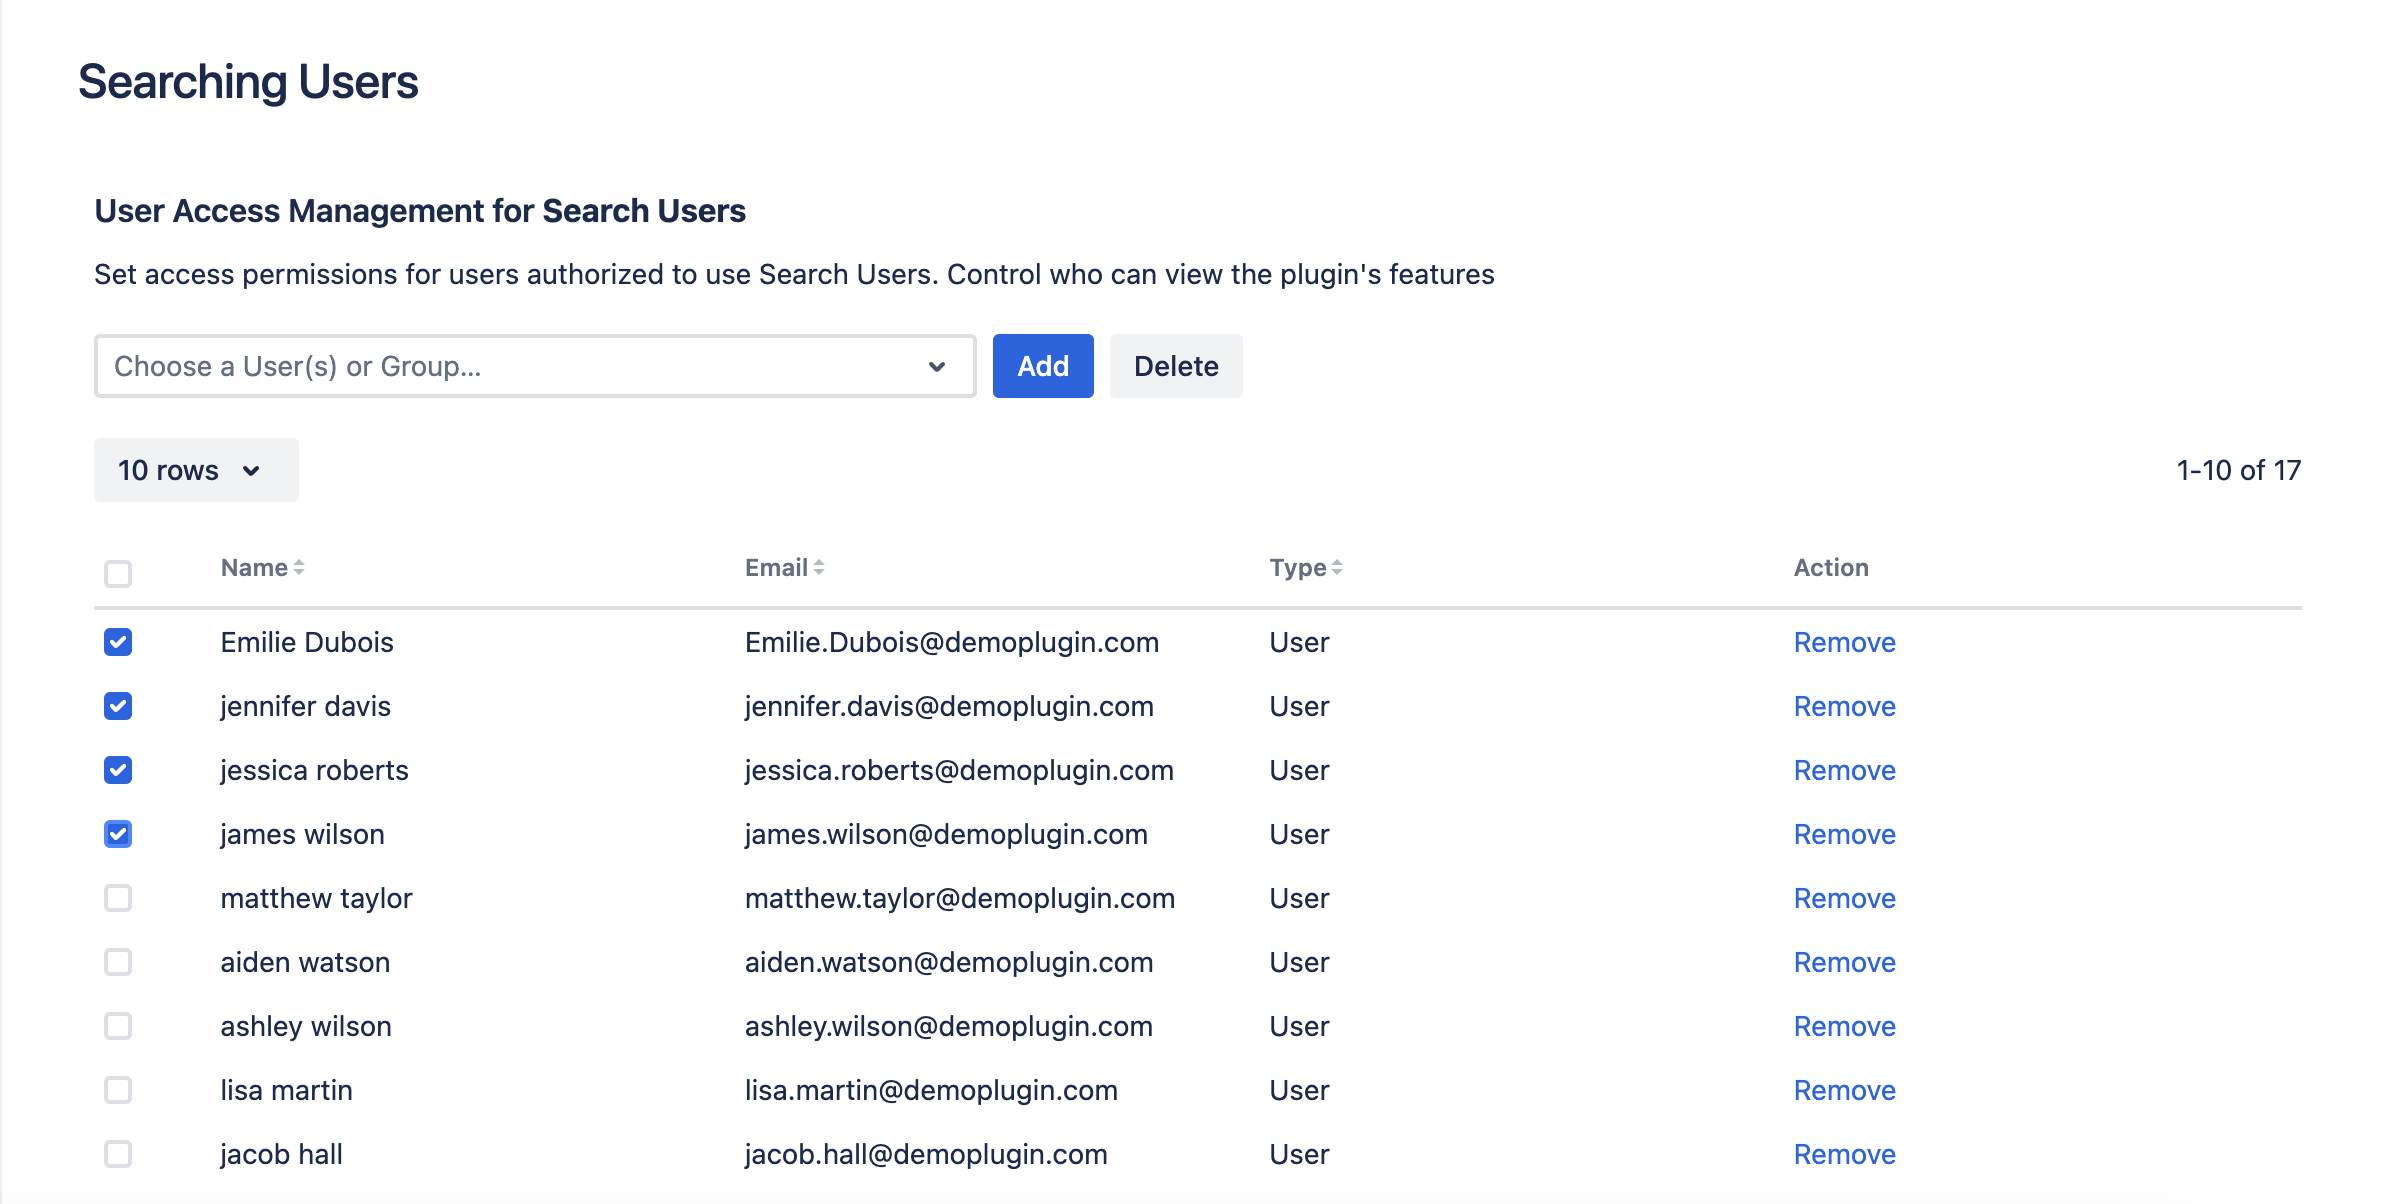Check matthew taylor row checkbox
The width and height of the screenshot is (2382, 1204).
[x=118, y=898]
